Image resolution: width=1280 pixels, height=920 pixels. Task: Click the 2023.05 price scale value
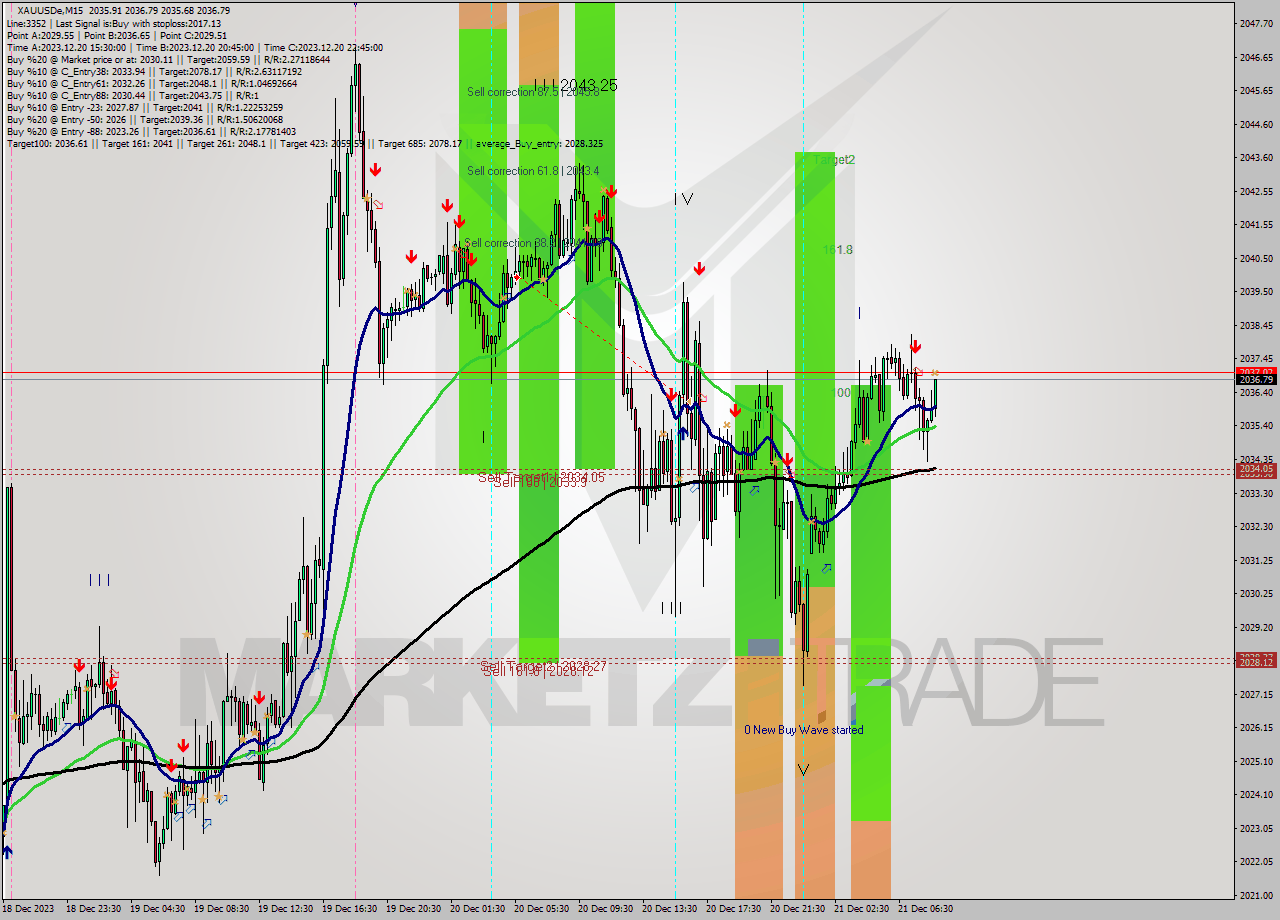pos(1256,828)
